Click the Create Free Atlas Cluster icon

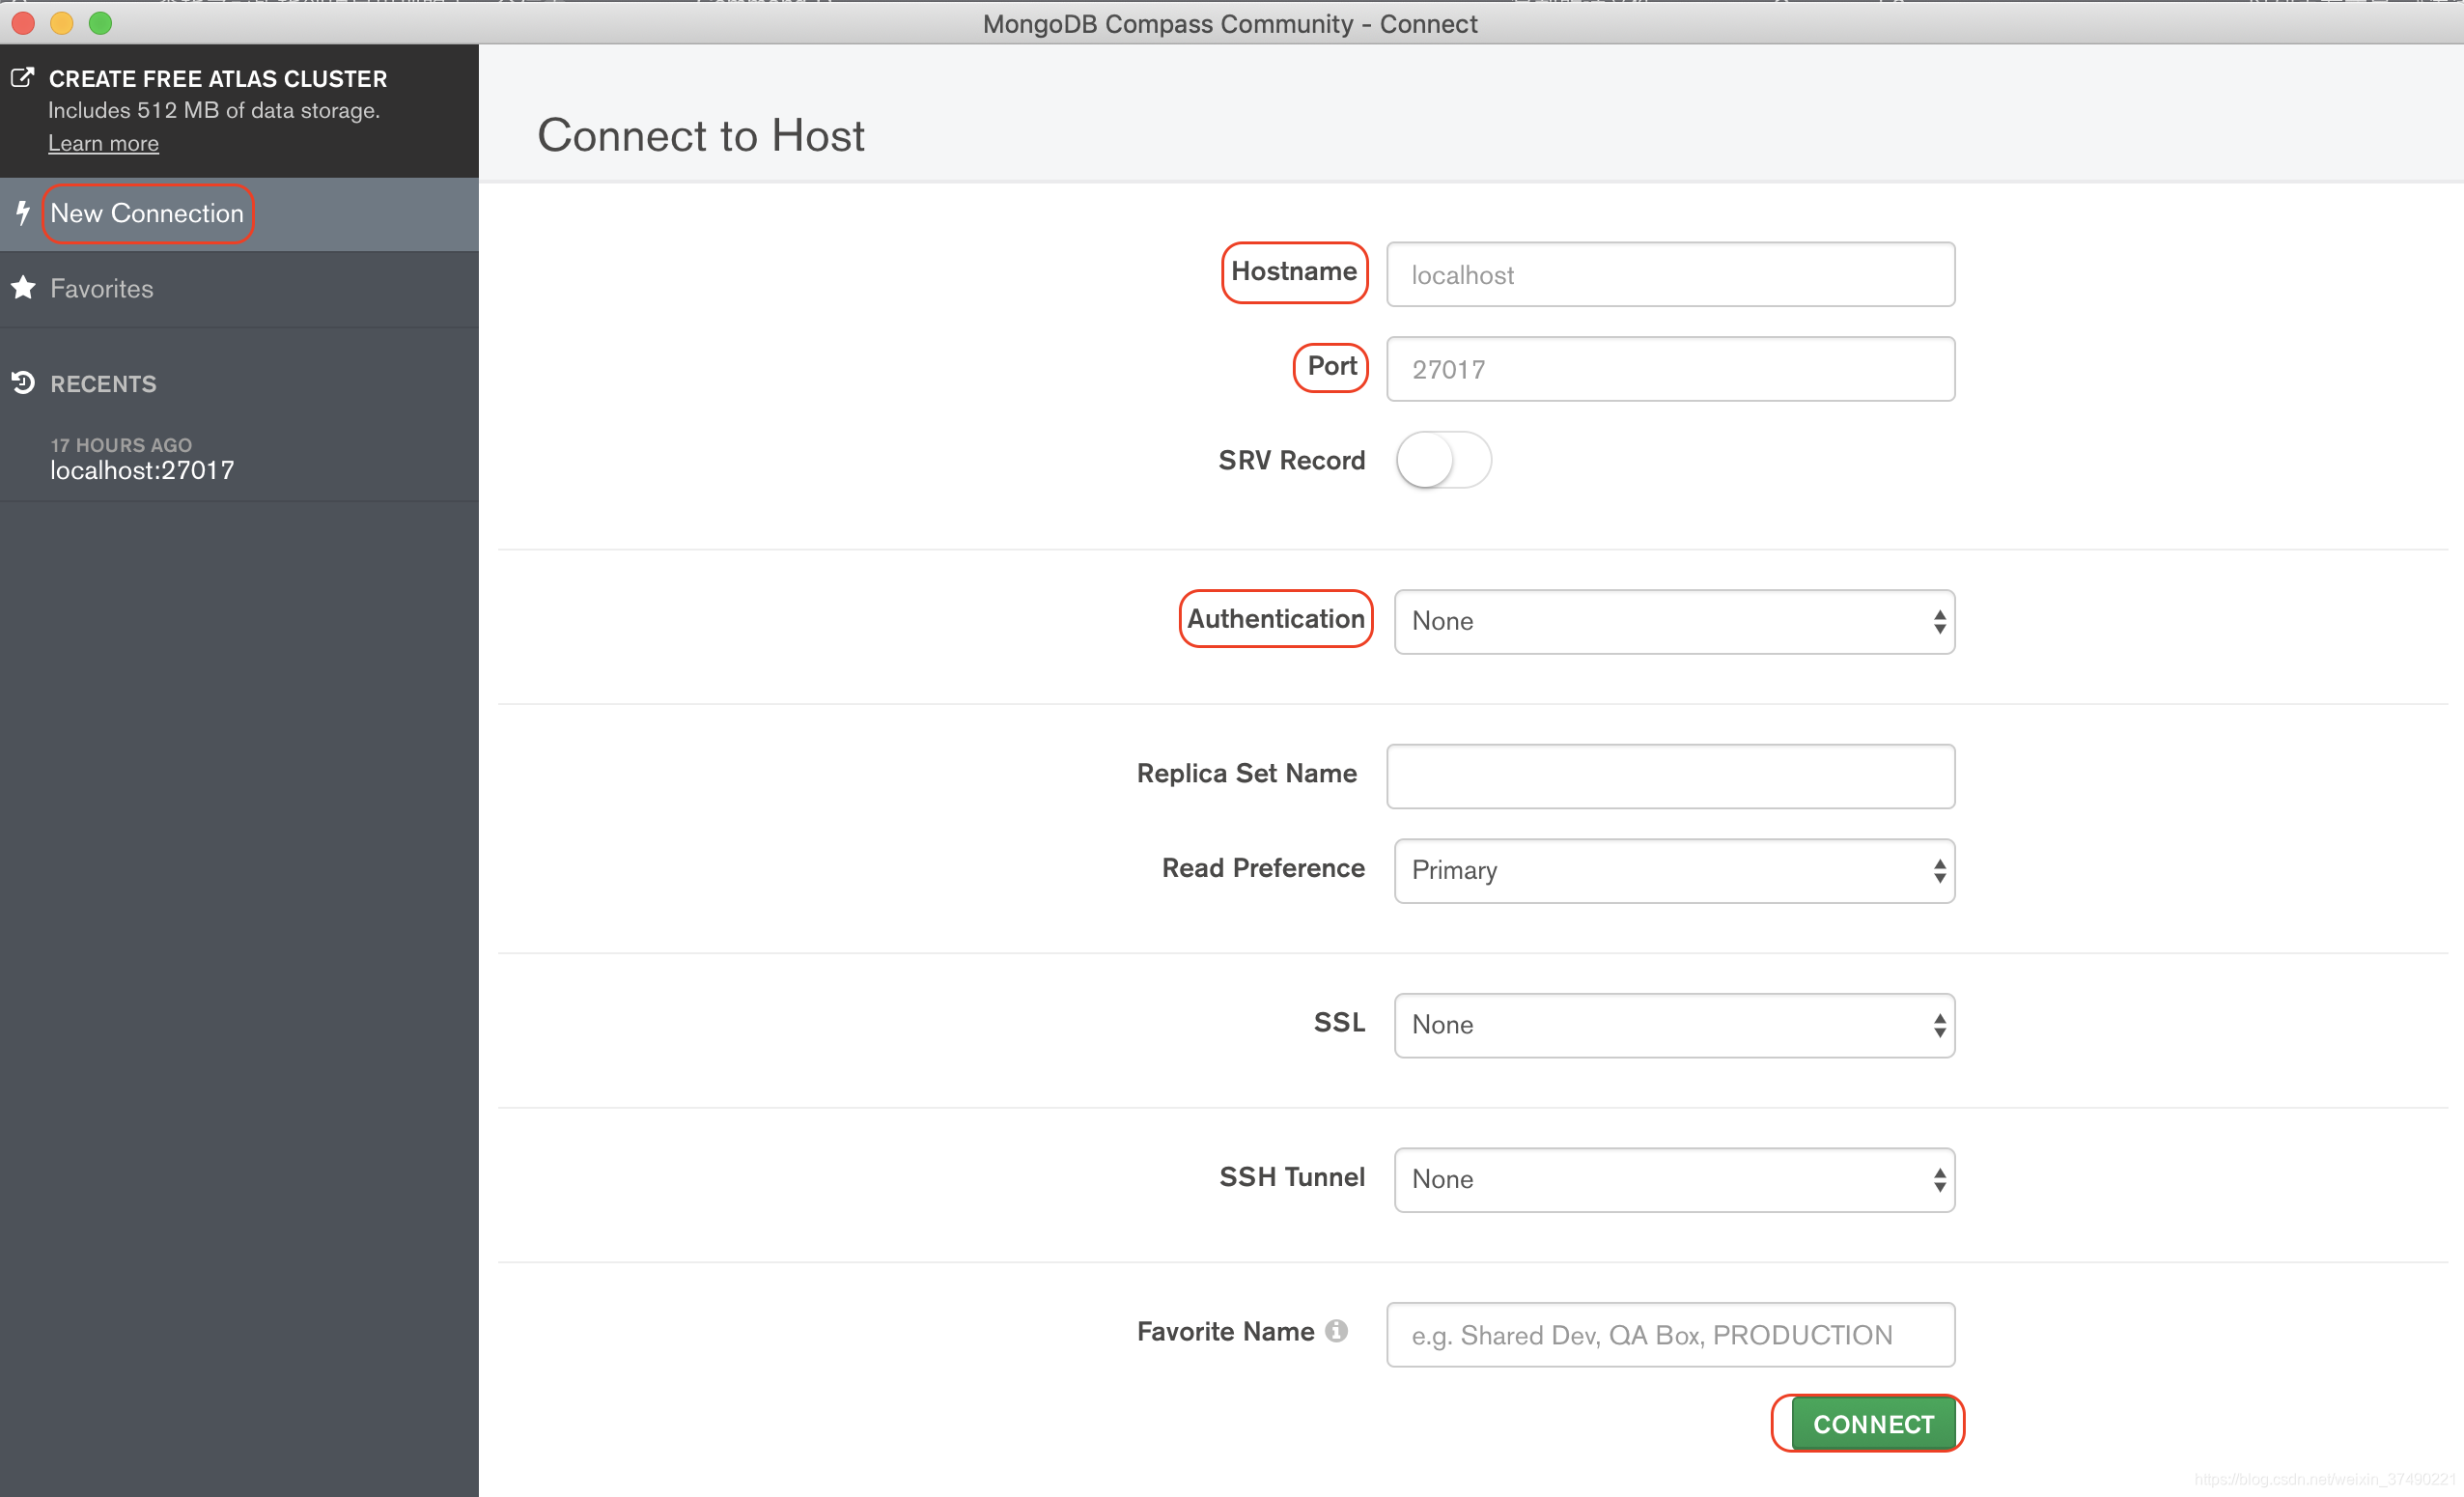[23, 75]
